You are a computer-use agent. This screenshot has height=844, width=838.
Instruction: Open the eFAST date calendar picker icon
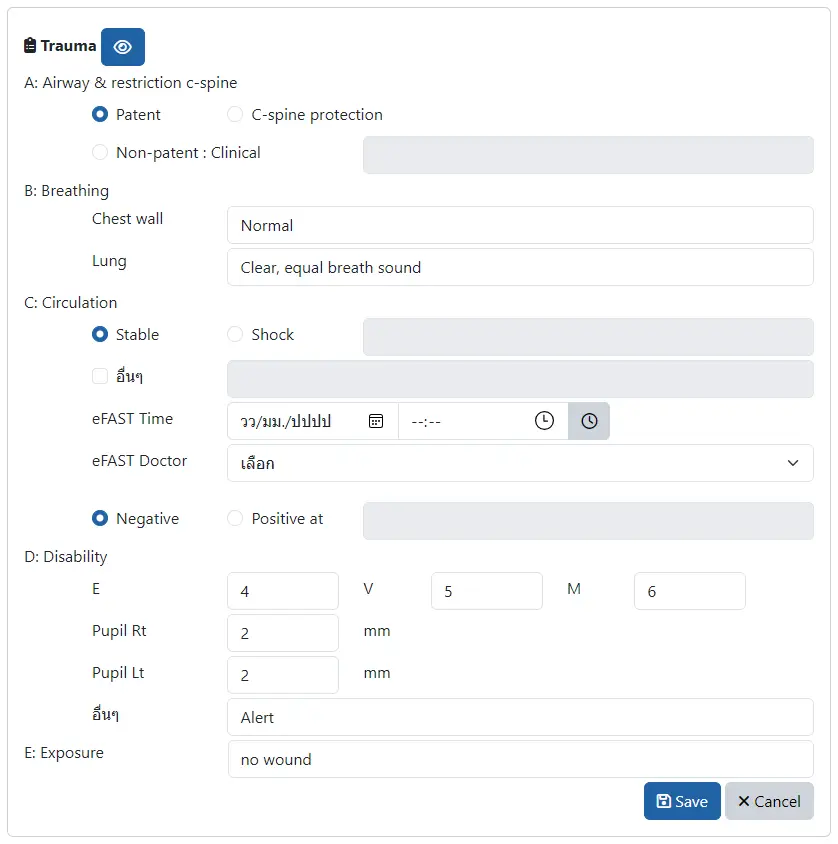click(376, 421)
